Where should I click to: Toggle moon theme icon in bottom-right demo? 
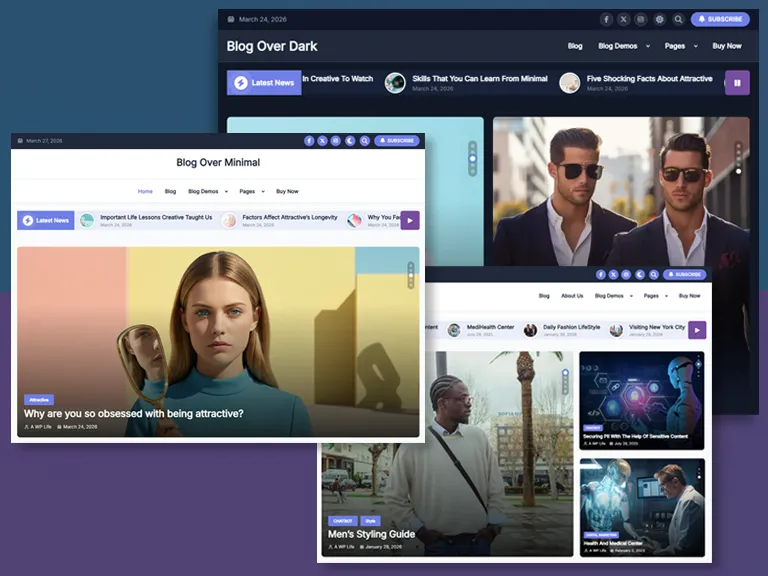coord(641,274)
